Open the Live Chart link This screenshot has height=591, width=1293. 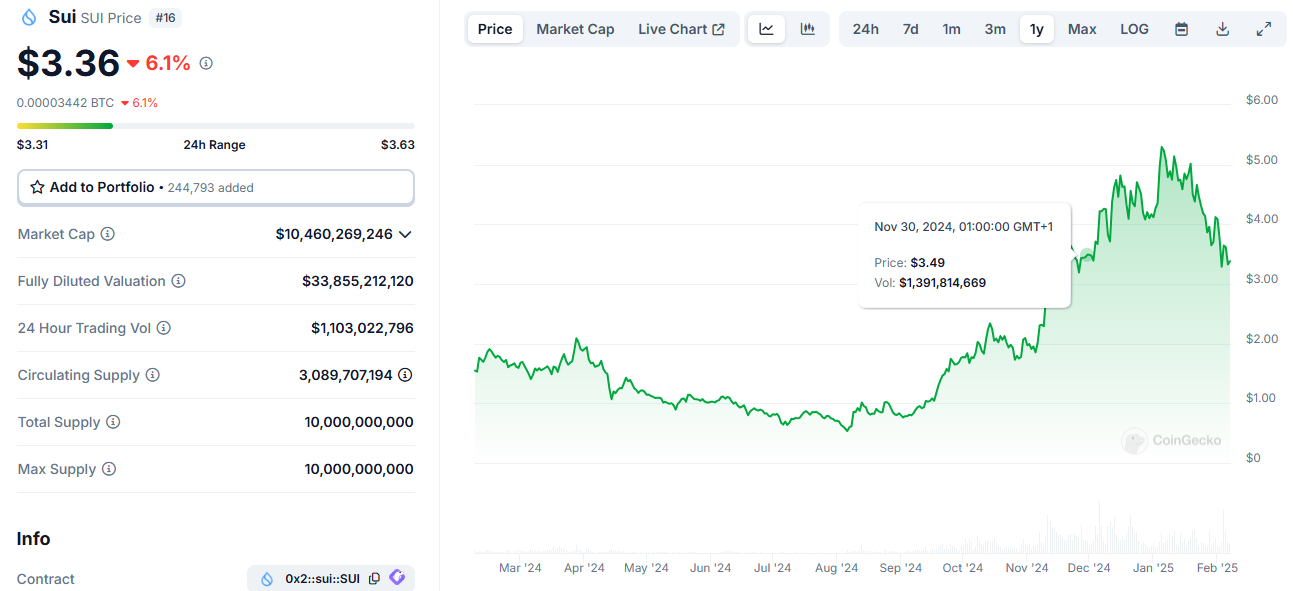[682, 29]
